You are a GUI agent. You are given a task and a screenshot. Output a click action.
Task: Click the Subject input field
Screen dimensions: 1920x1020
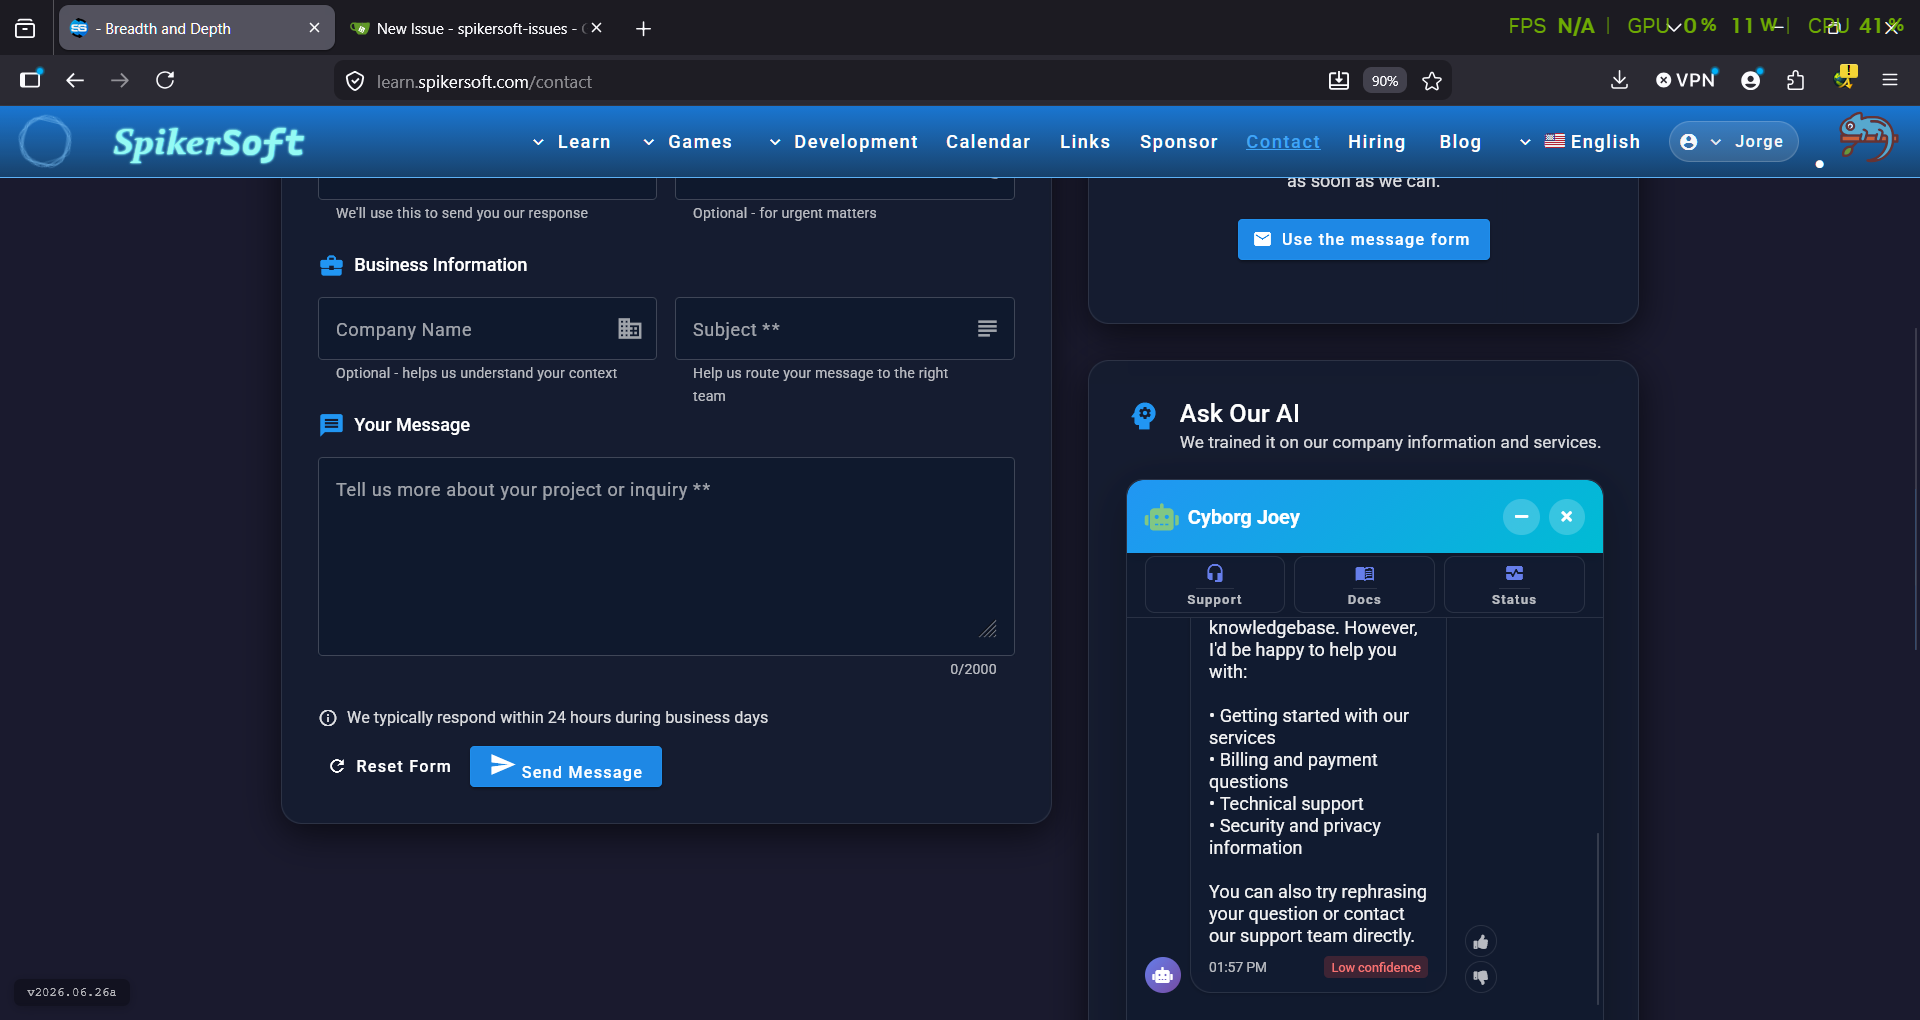[x=845, y=329]
